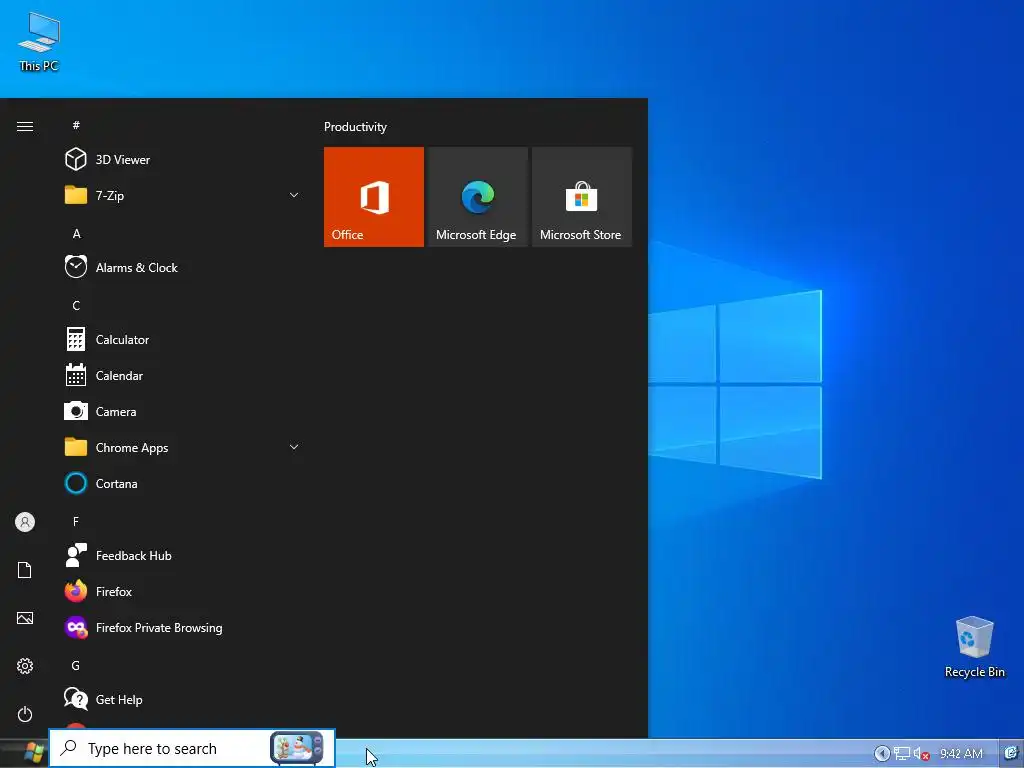Open 3D Viewer from the app list
Image resolution: width=1024 pixels, height=768 pixels.
tap(182, 159)
